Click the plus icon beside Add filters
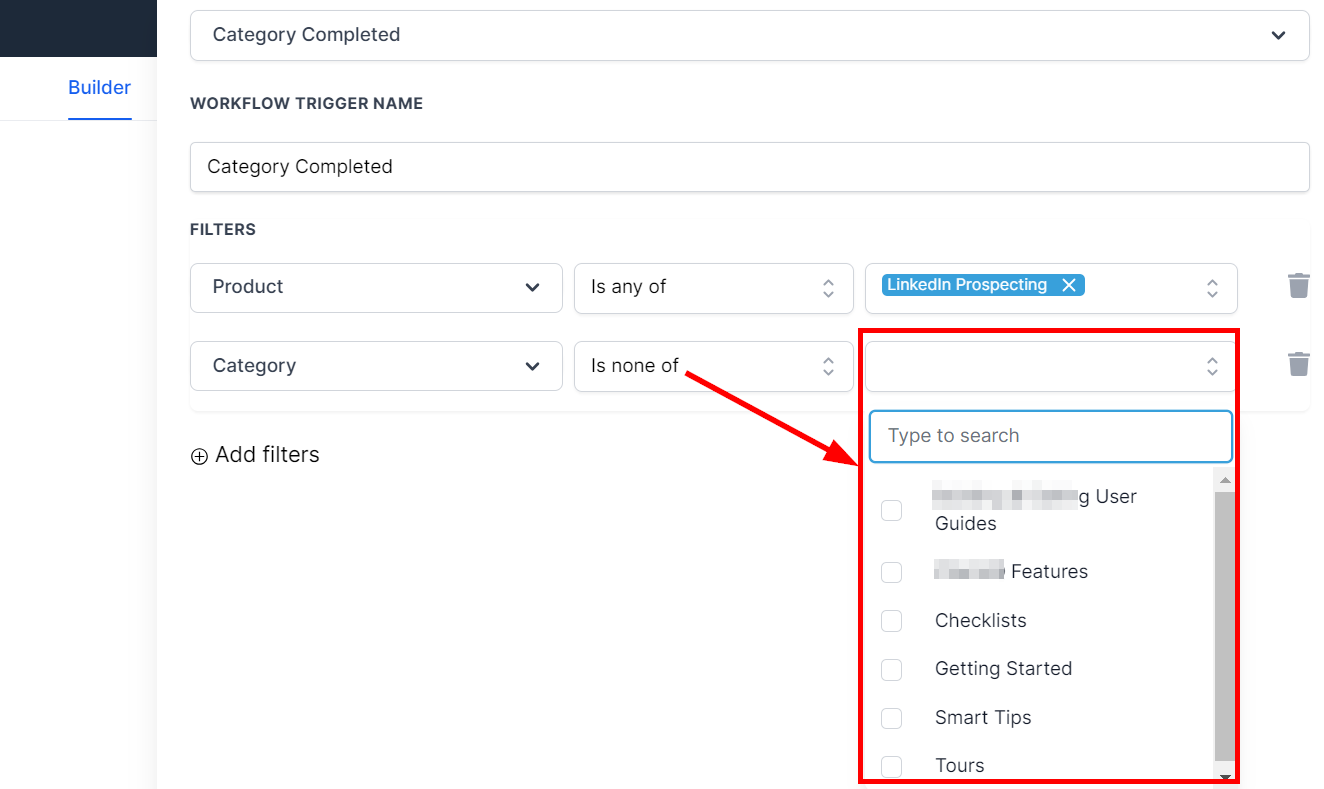 pyautogui.click(x=199, y=456)
